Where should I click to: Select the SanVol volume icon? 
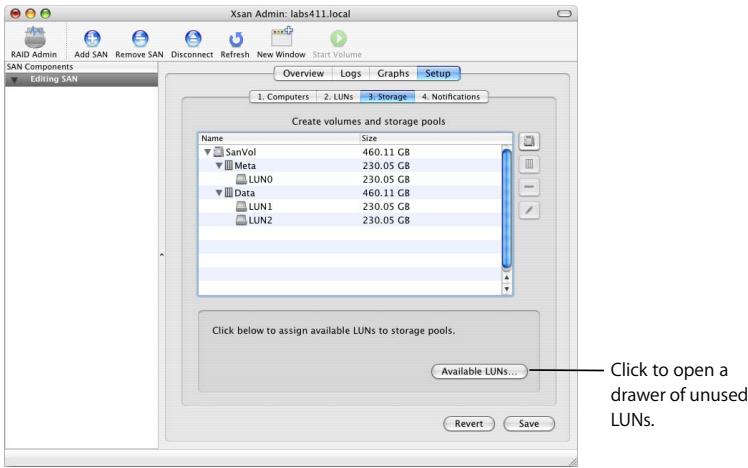pyautogui.click(x=218, y=152)
